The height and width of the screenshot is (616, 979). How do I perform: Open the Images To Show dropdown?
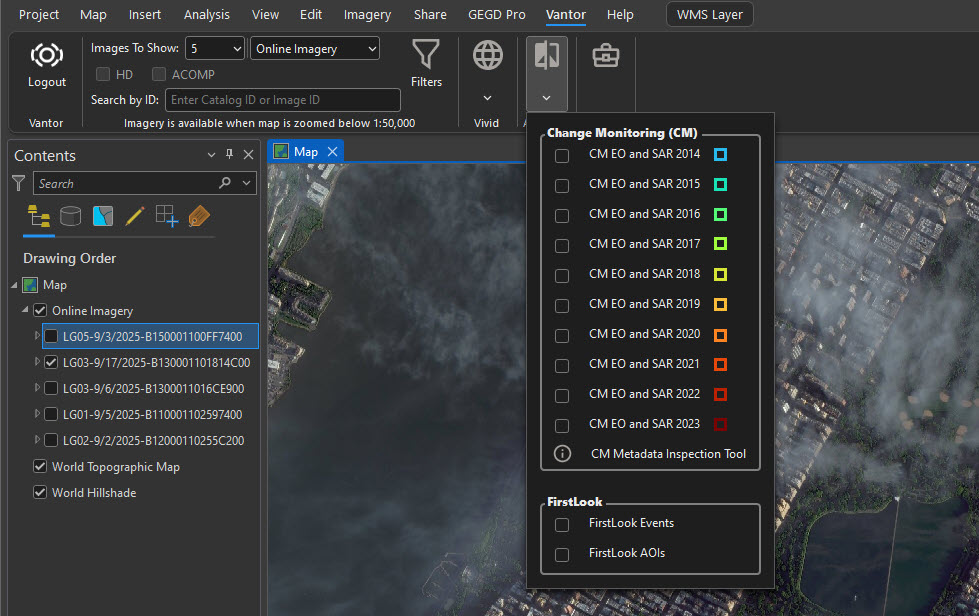point(215,49)
